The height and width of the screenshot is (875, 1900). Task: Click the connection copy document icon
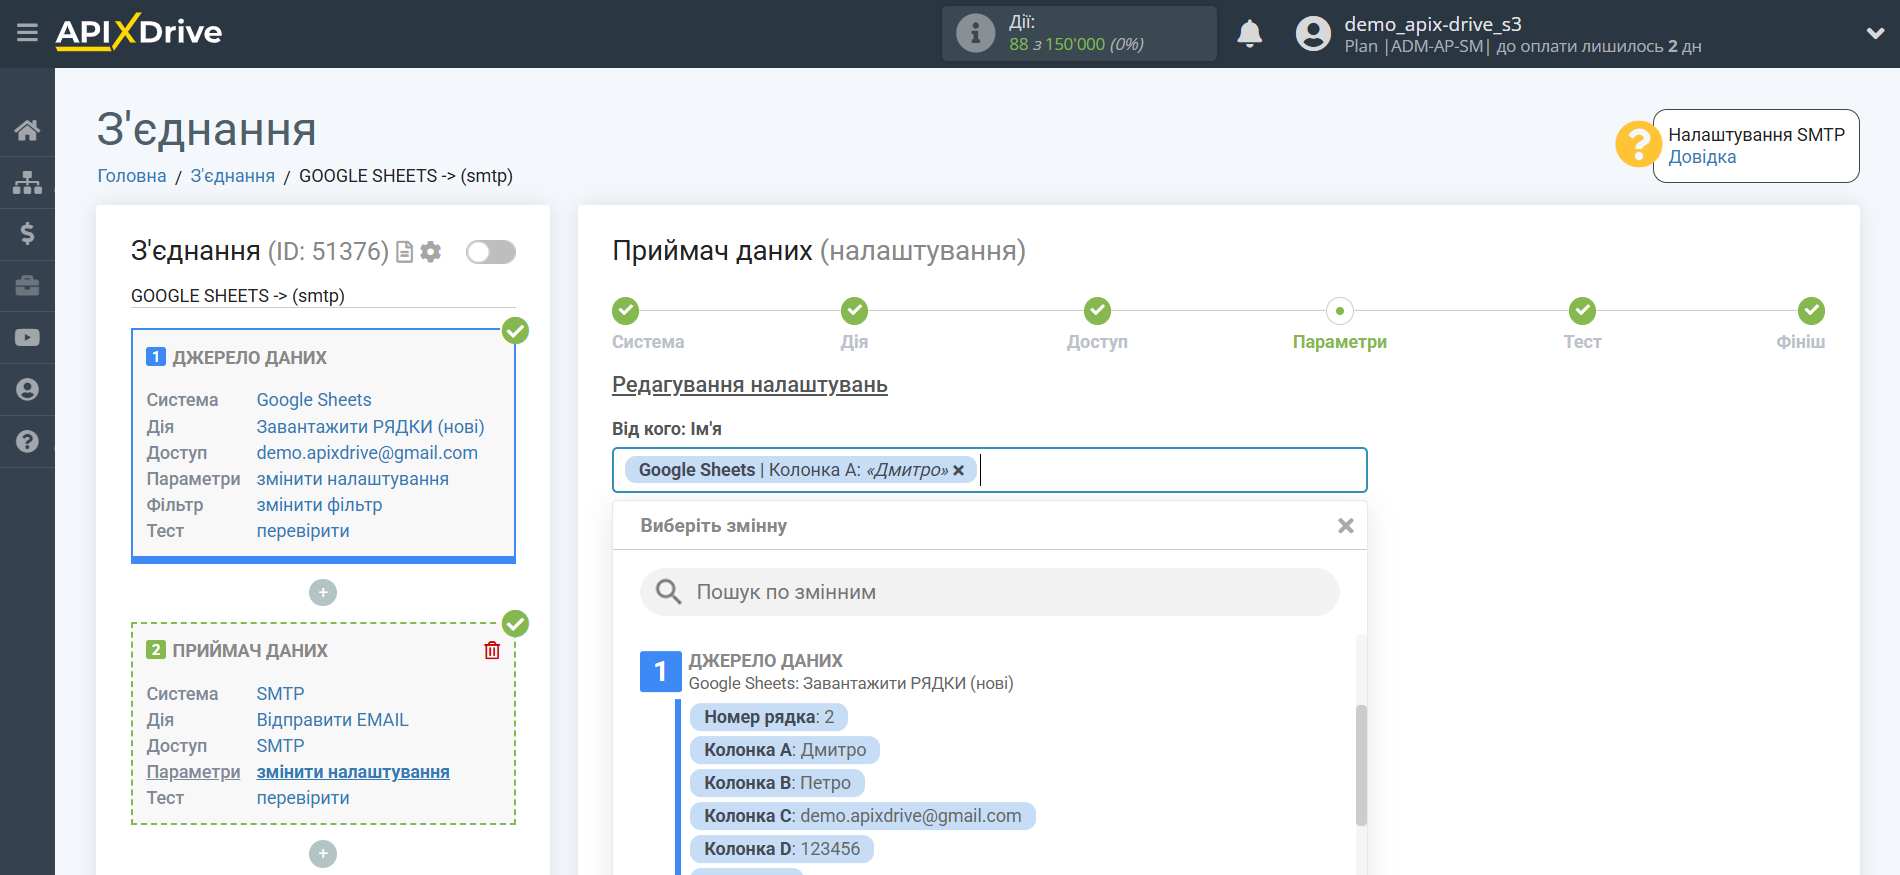[405, 252]
